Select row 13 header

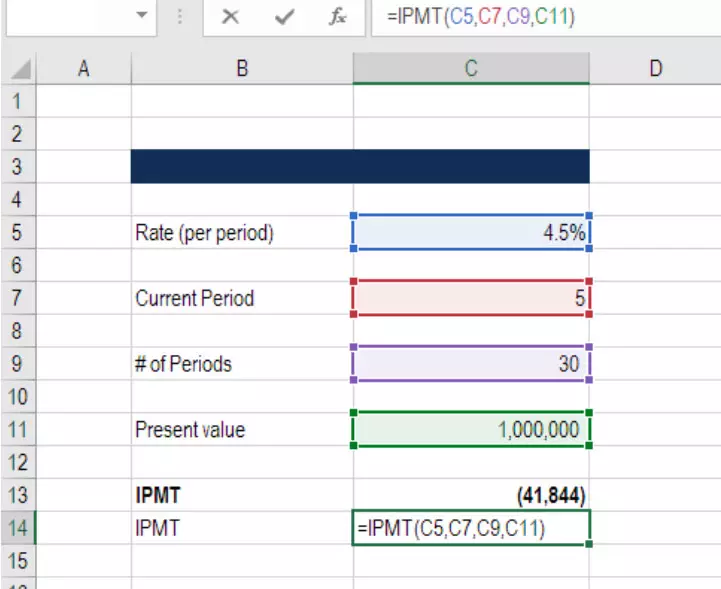pyautogui.click(x=17, y=495)
